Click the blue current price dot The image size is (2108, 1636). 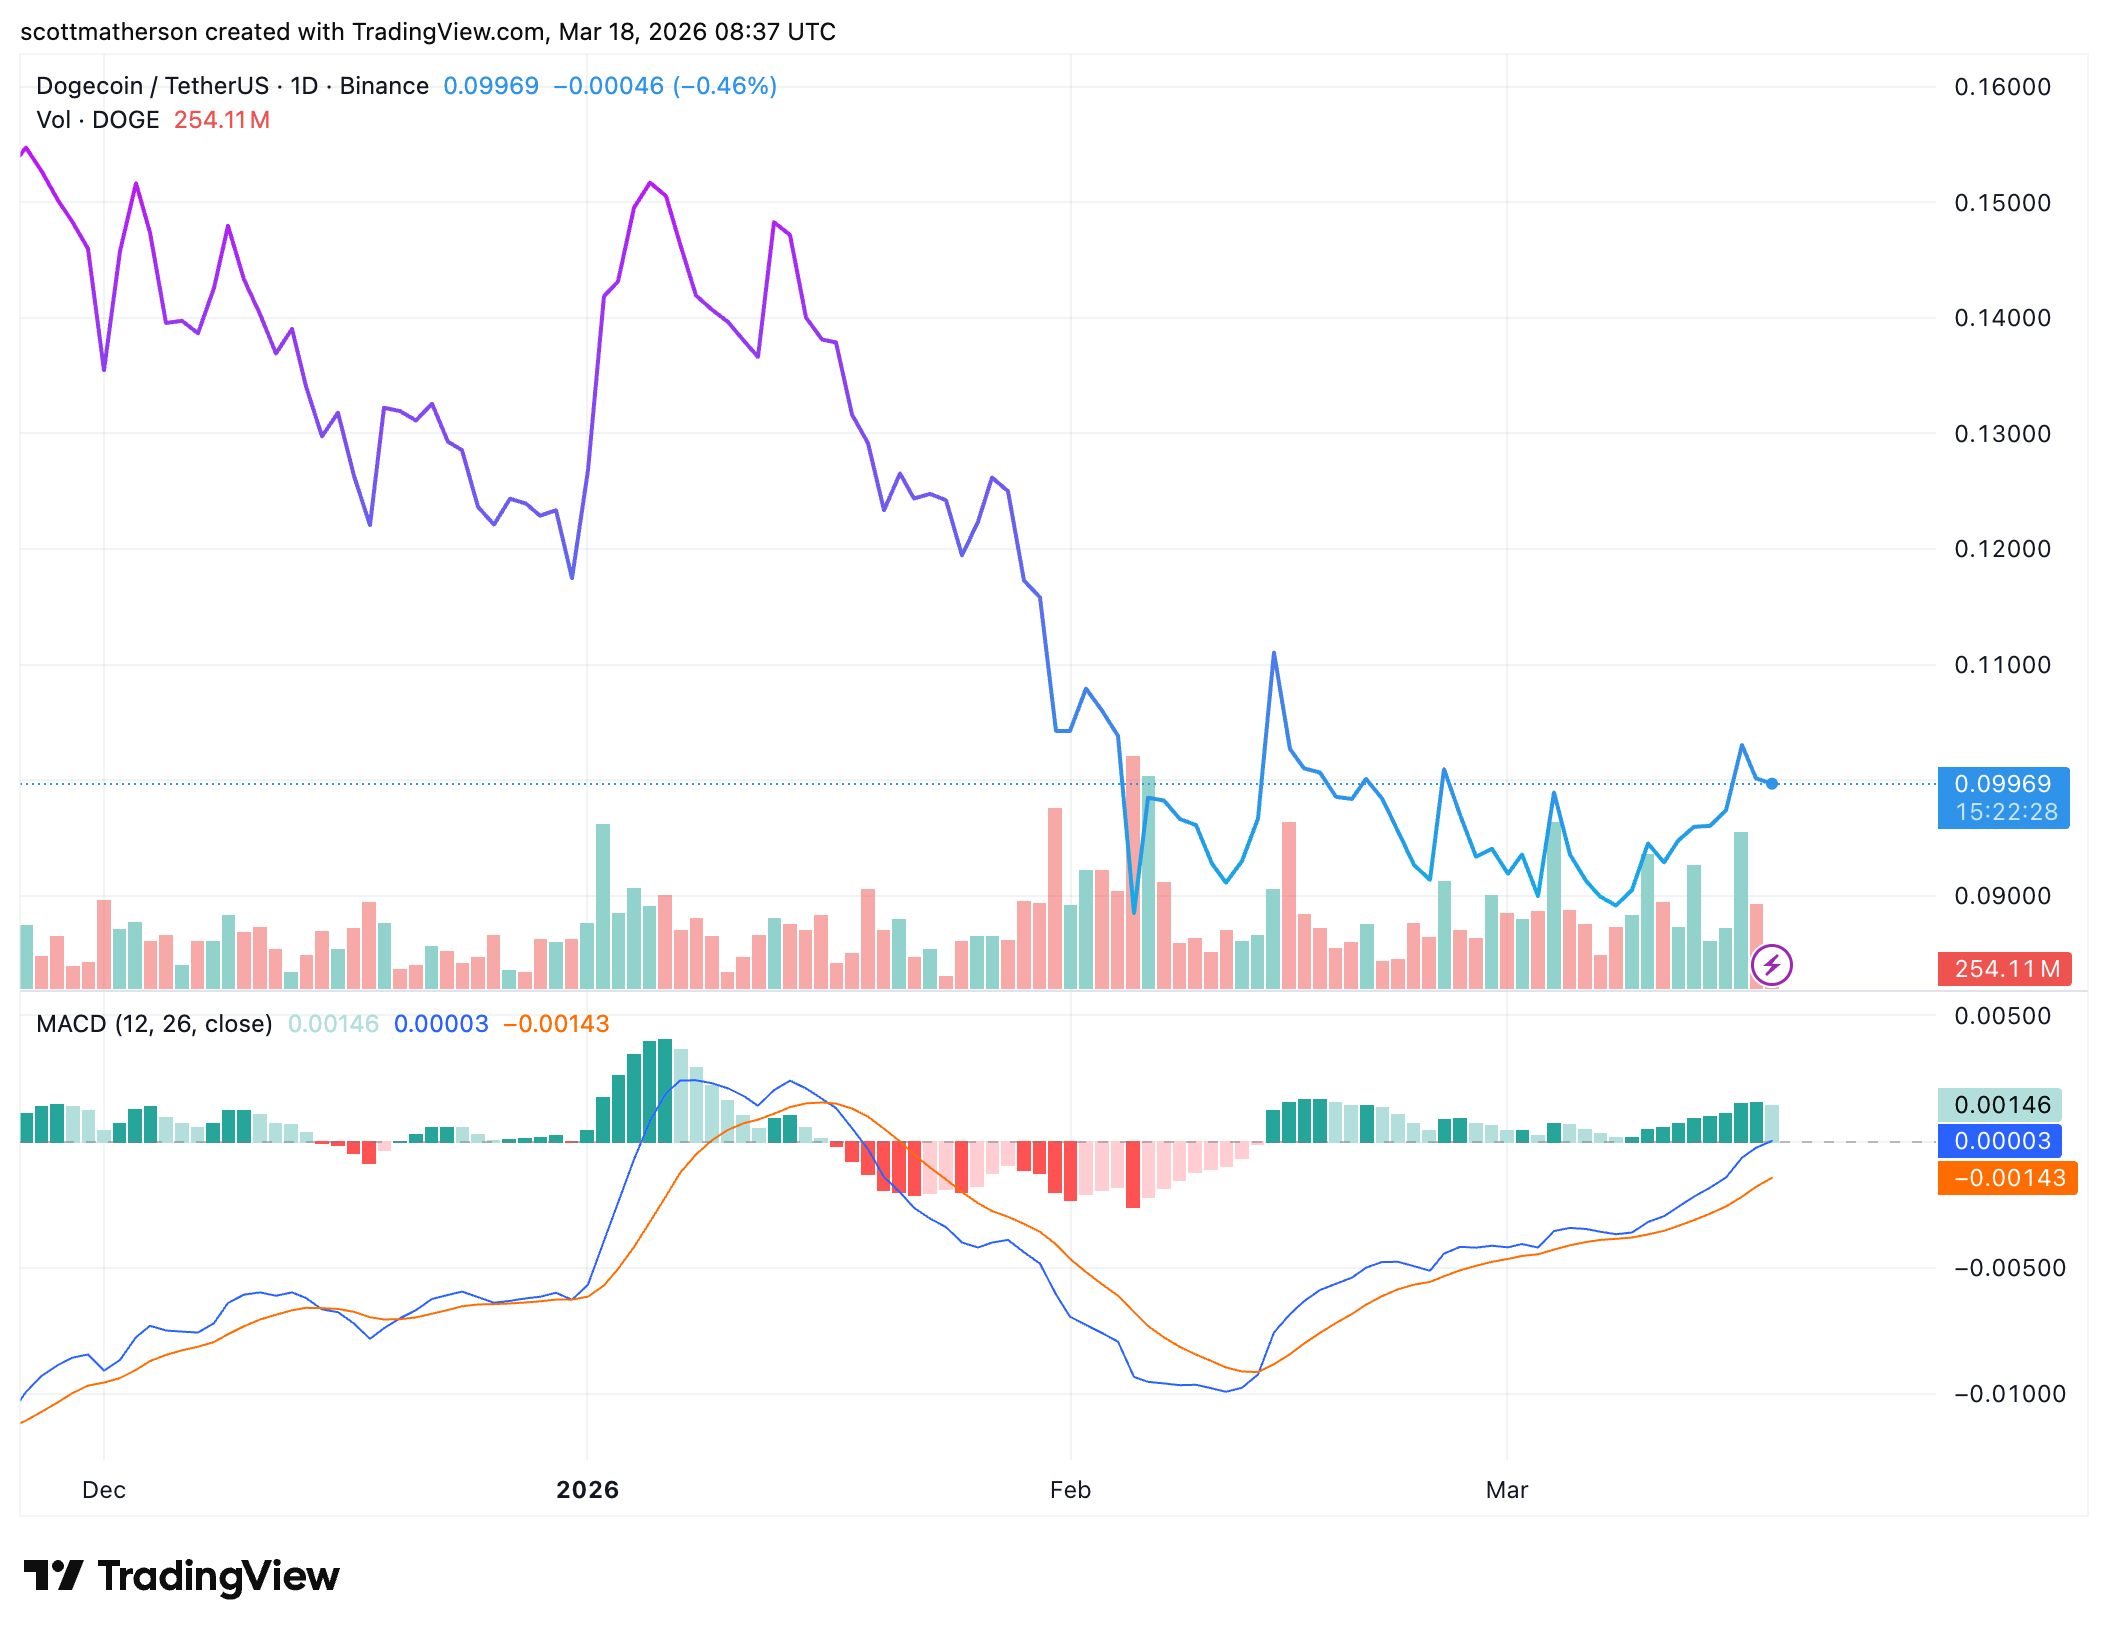[x=1771, y=784]
